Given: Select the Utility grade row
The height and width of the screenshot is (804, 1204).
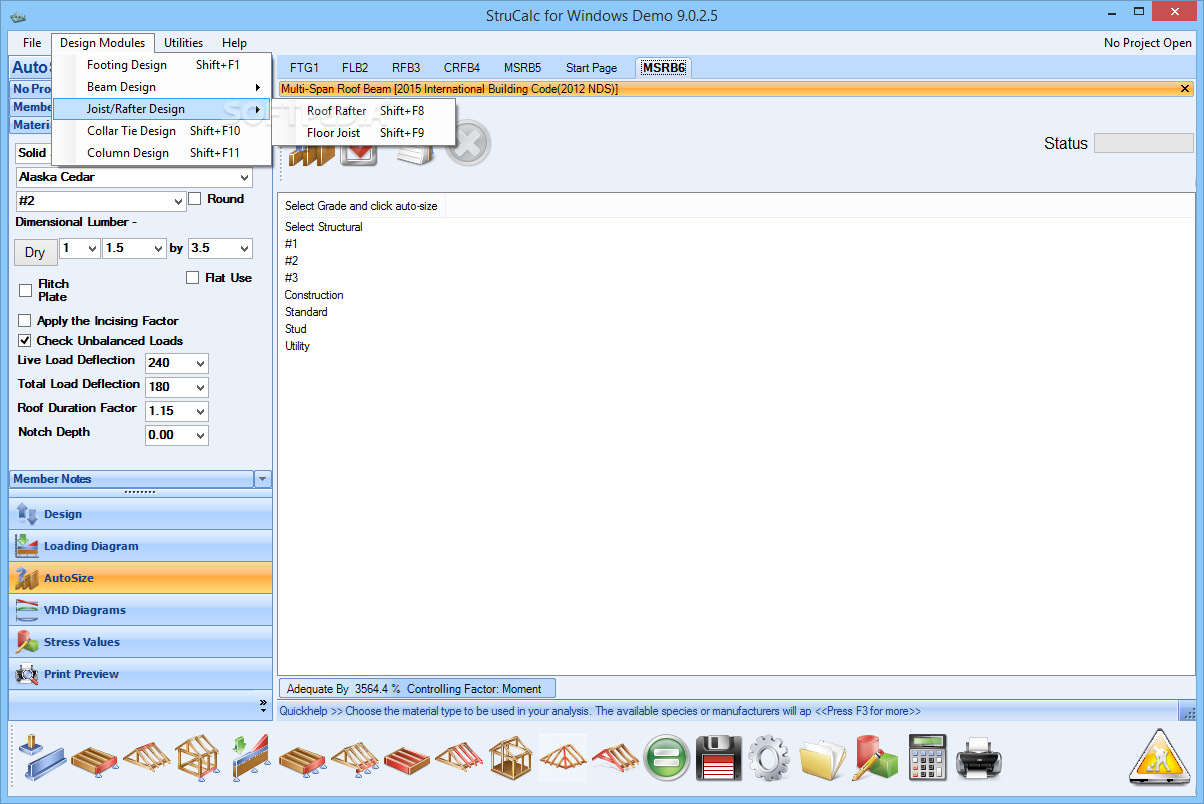Looking at the screenshot, I should click(x=297, y=346).
